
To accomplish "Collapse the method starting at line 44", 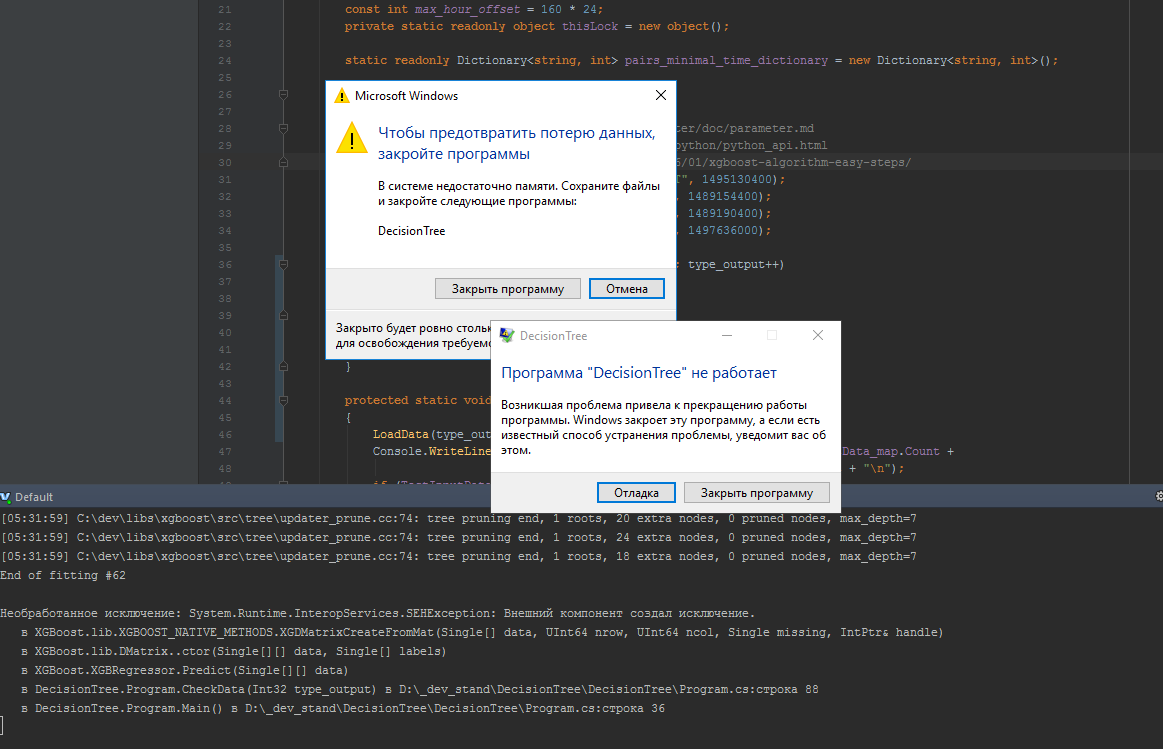I will click(x=283, y=400).
